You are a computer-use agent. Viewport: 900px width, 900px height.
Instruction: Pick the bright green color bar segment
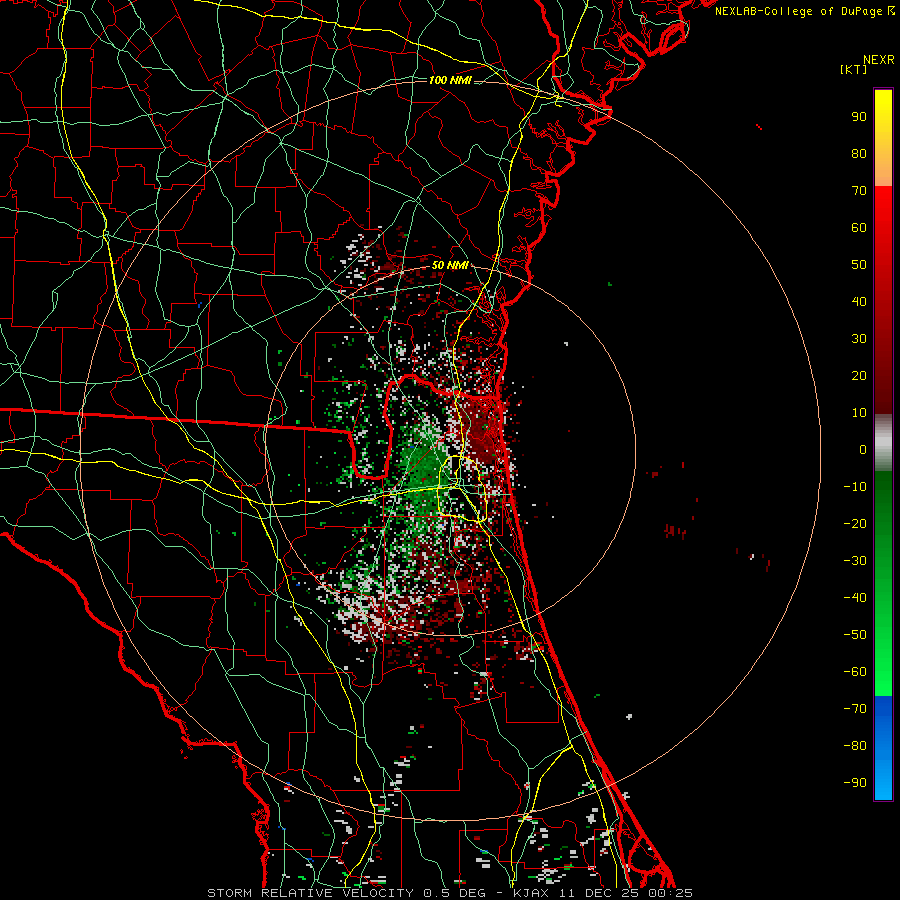coord(883,654)
